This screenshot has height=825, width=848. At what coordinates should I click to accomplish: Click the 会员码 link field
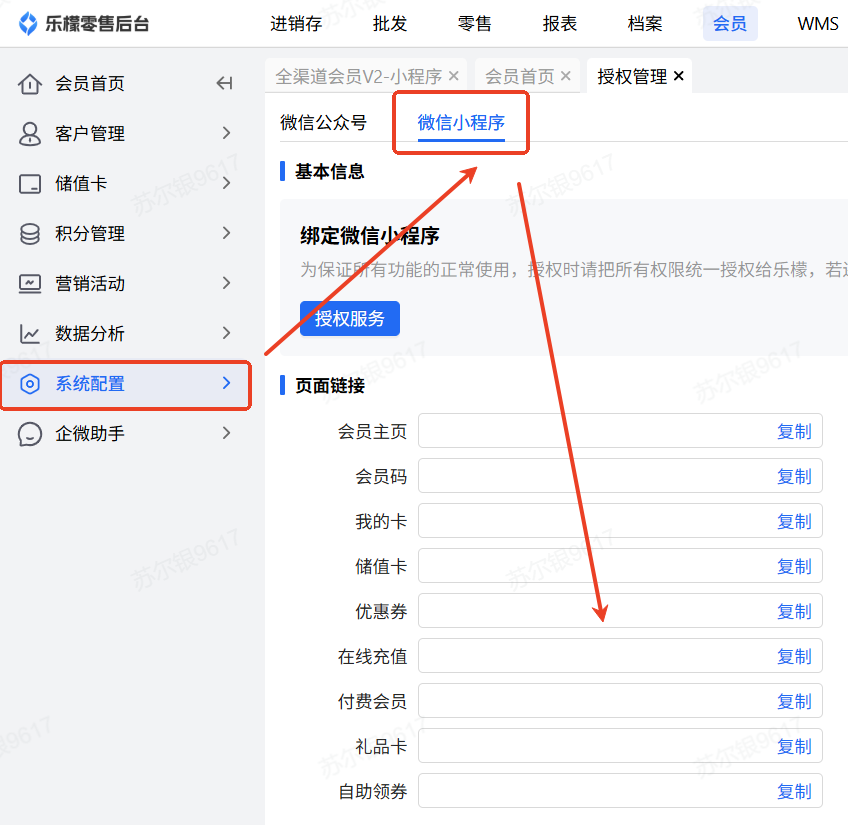coord(620,476)
